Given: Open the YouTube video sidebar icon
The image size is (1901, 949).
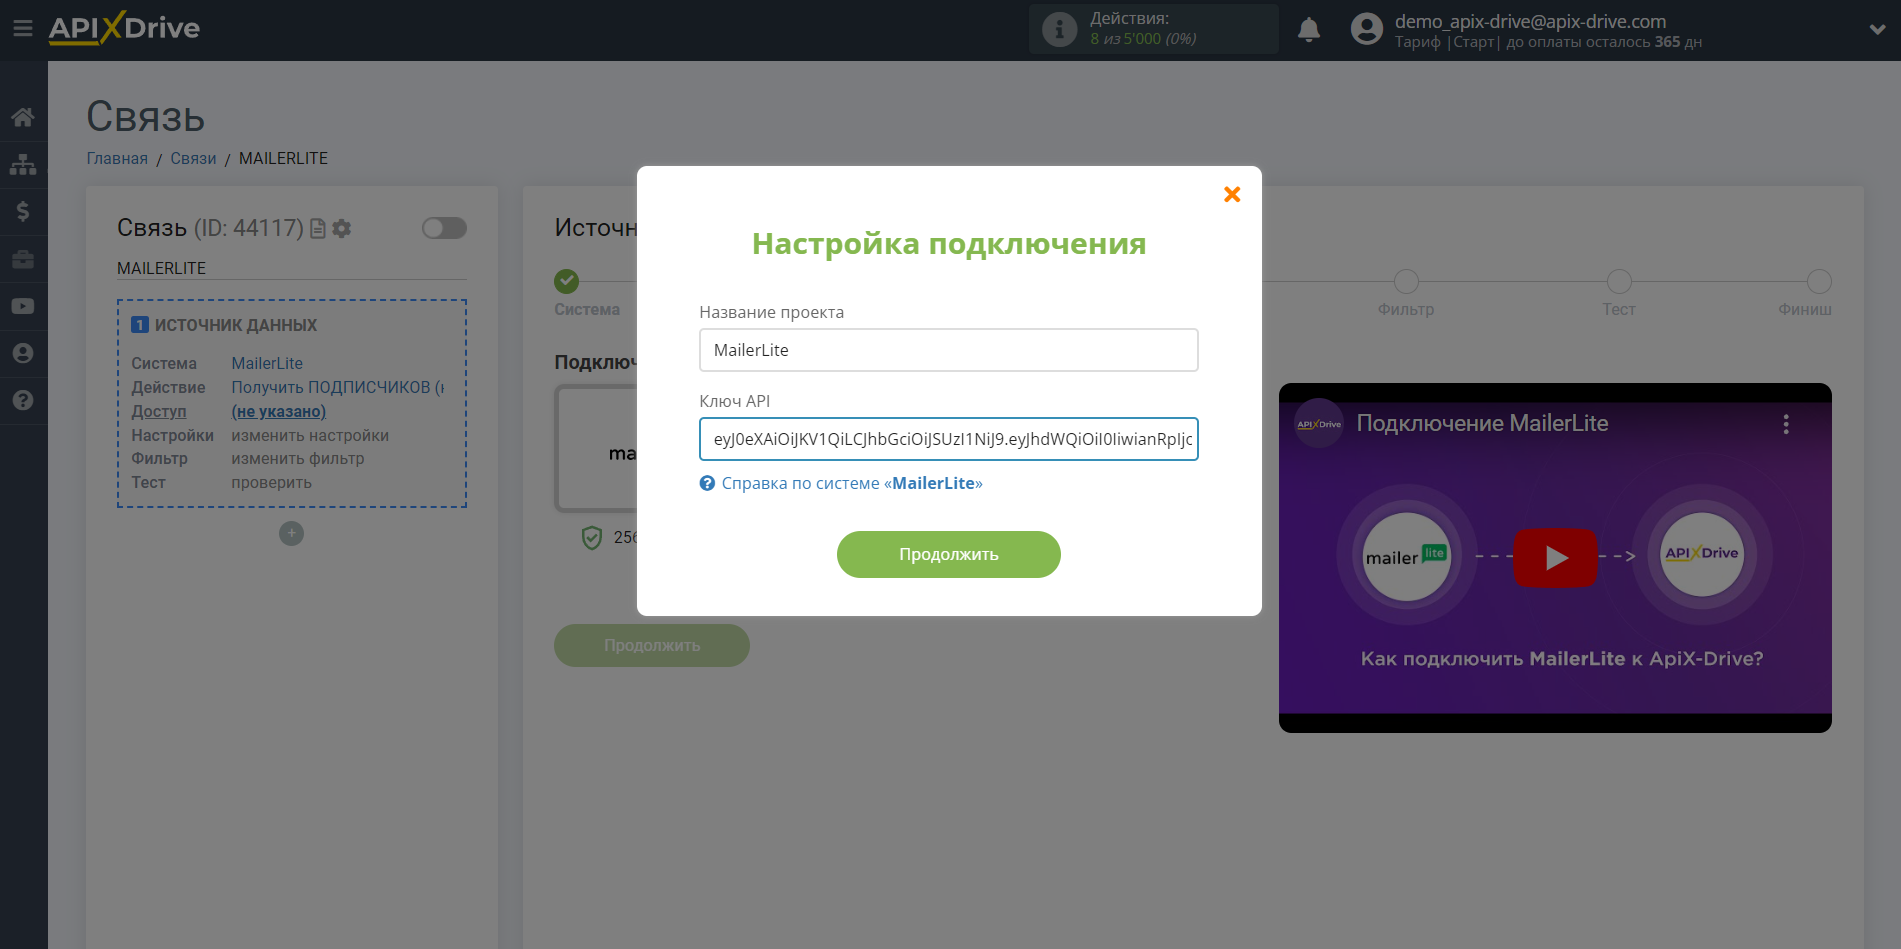Looking at the screenshot, I should click(x=23, y=306).
